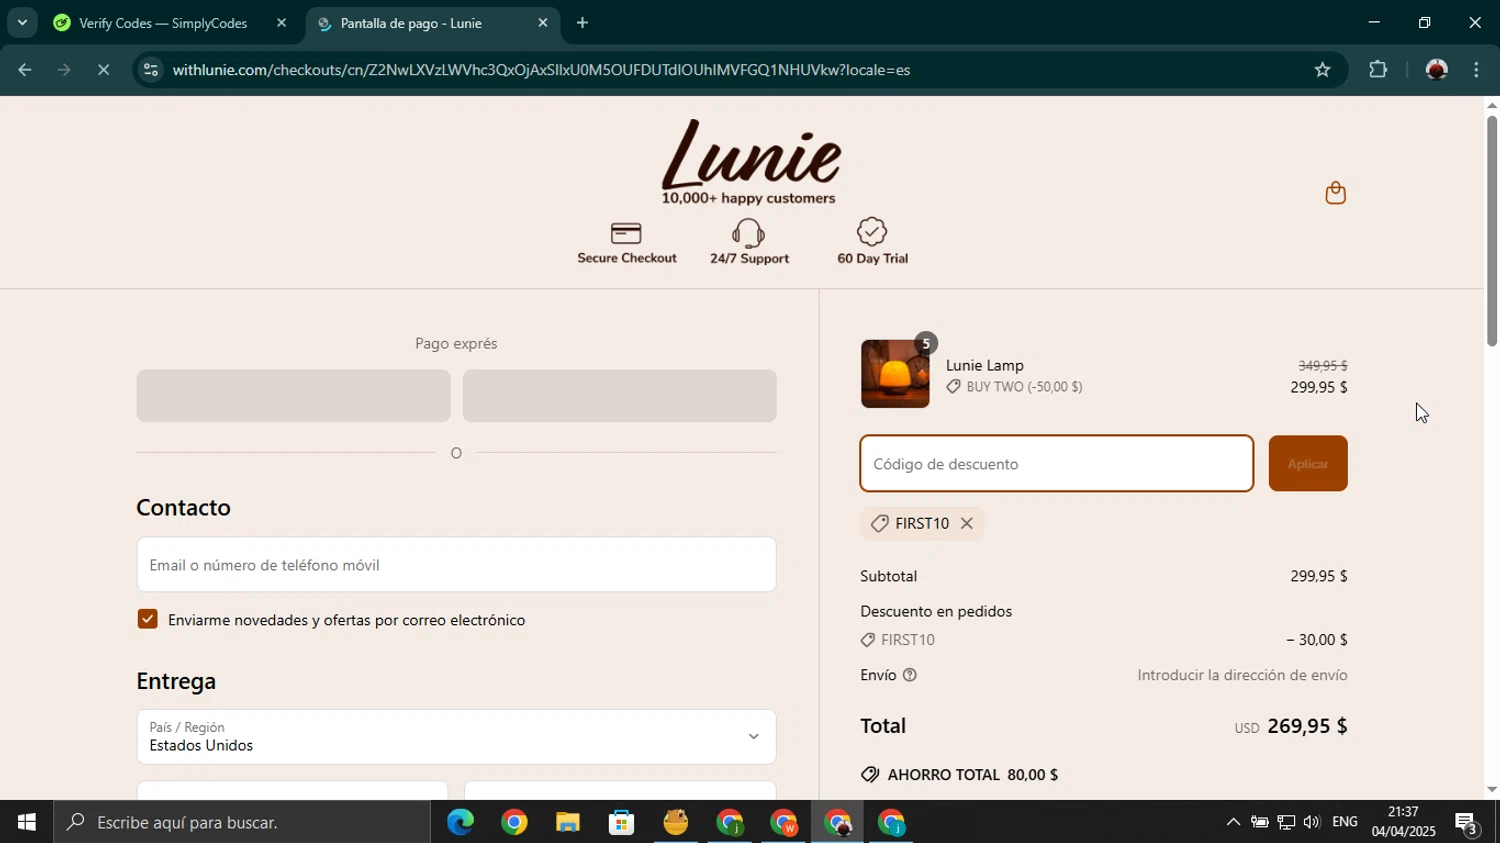The image size is (1500, 843).
Task: Show hidden system tray icons
Action: tap(1233, 822)
